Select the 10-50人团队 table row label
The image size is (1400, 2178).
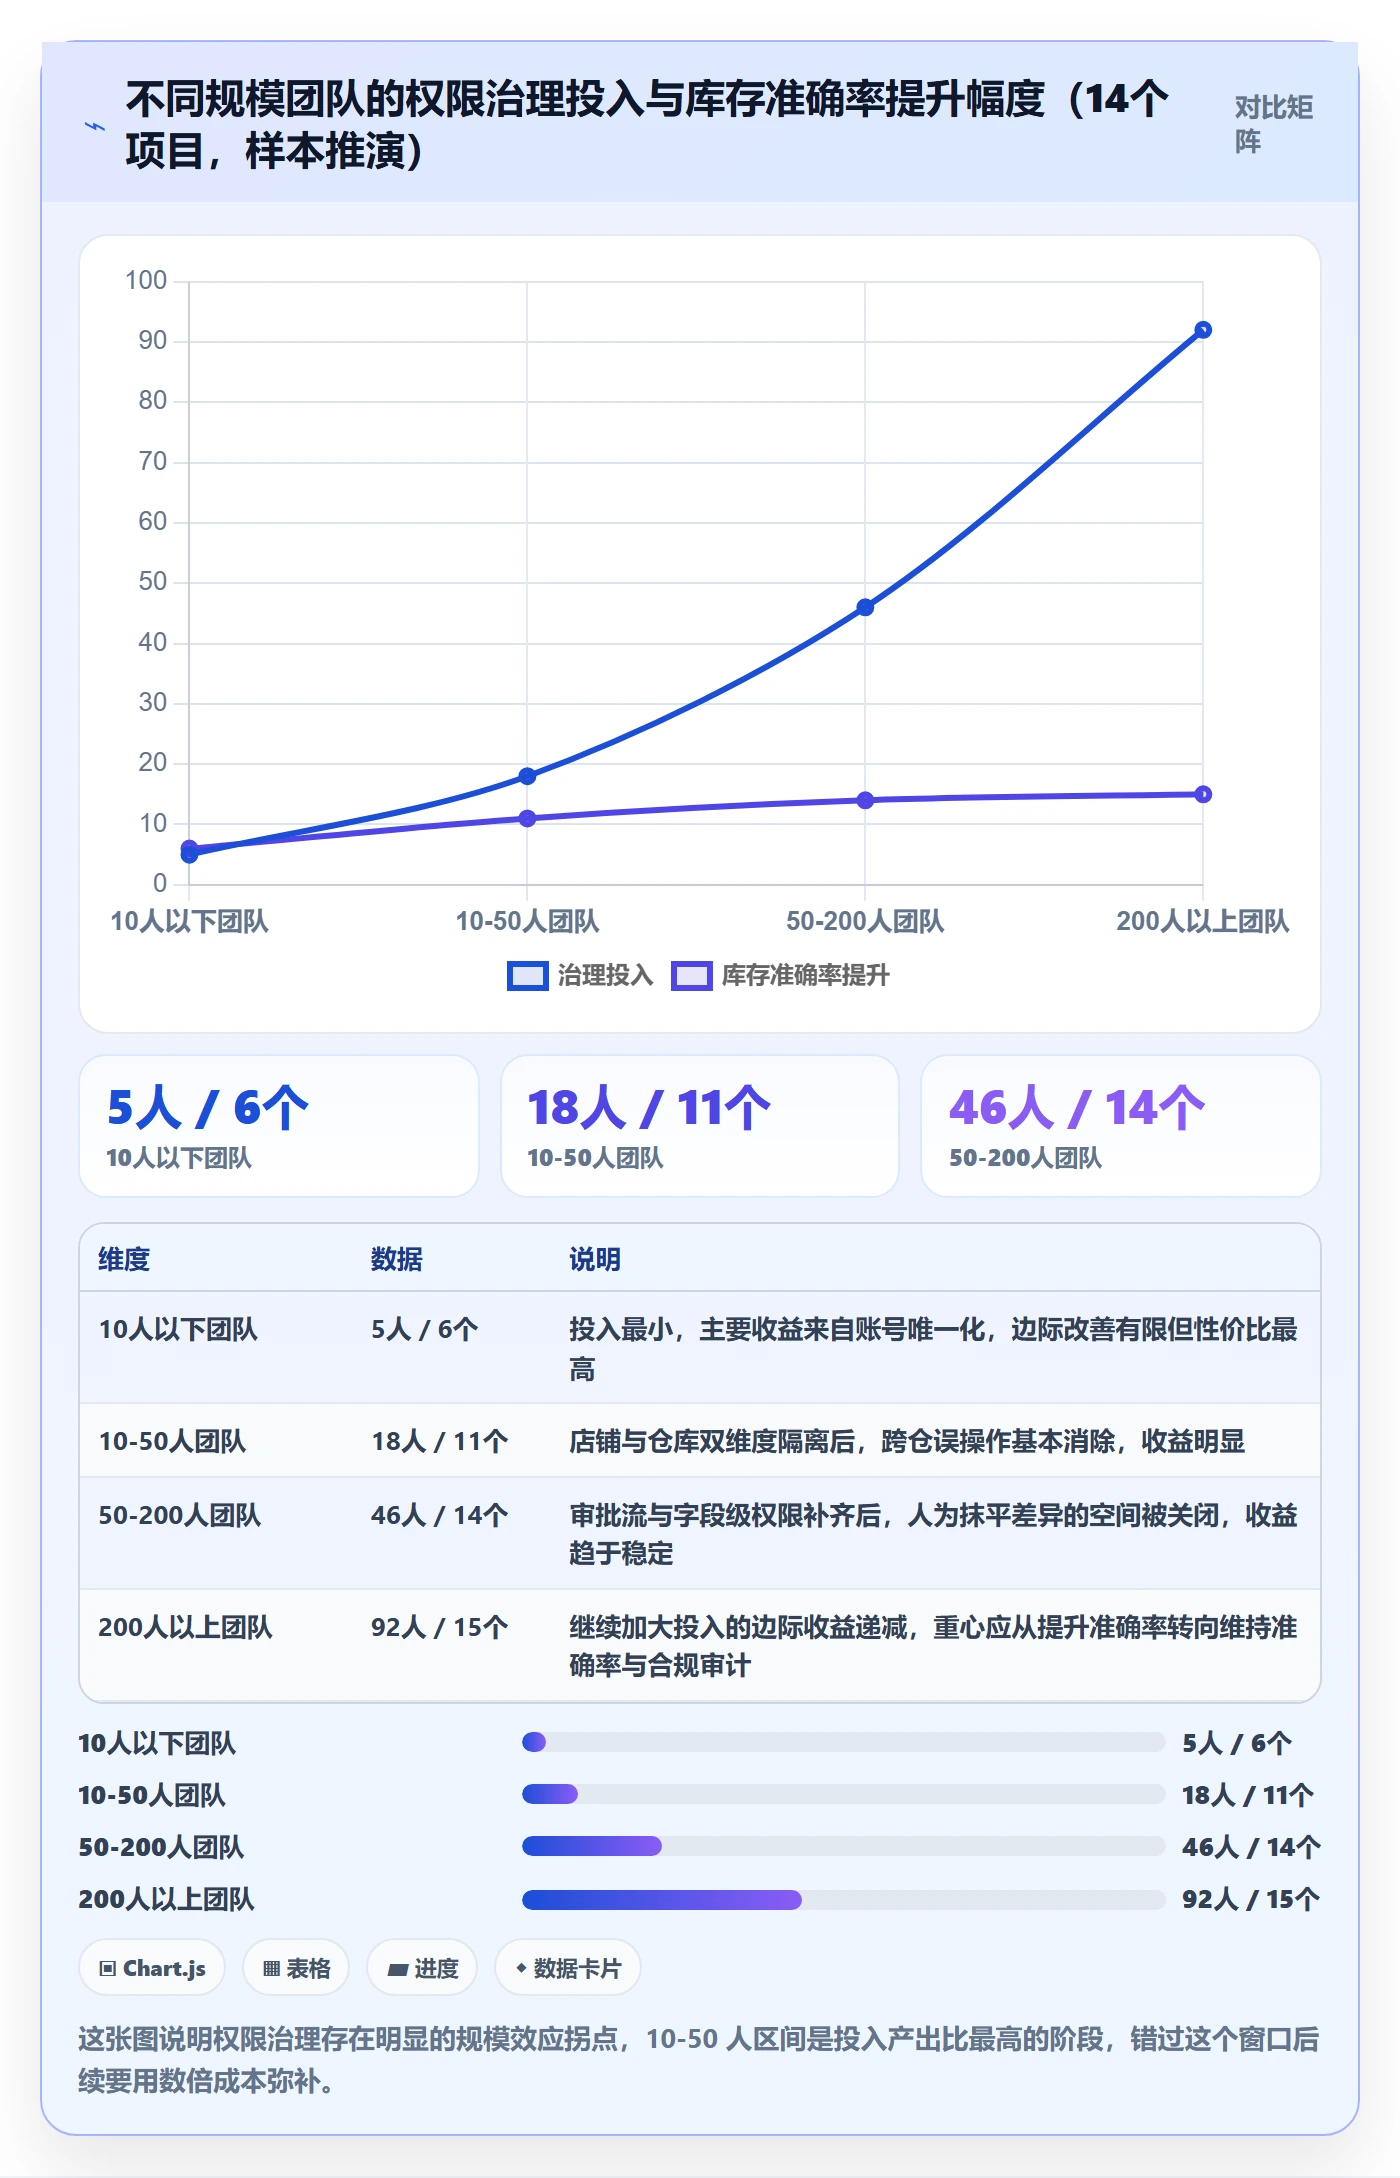(x=172, y=1441)
